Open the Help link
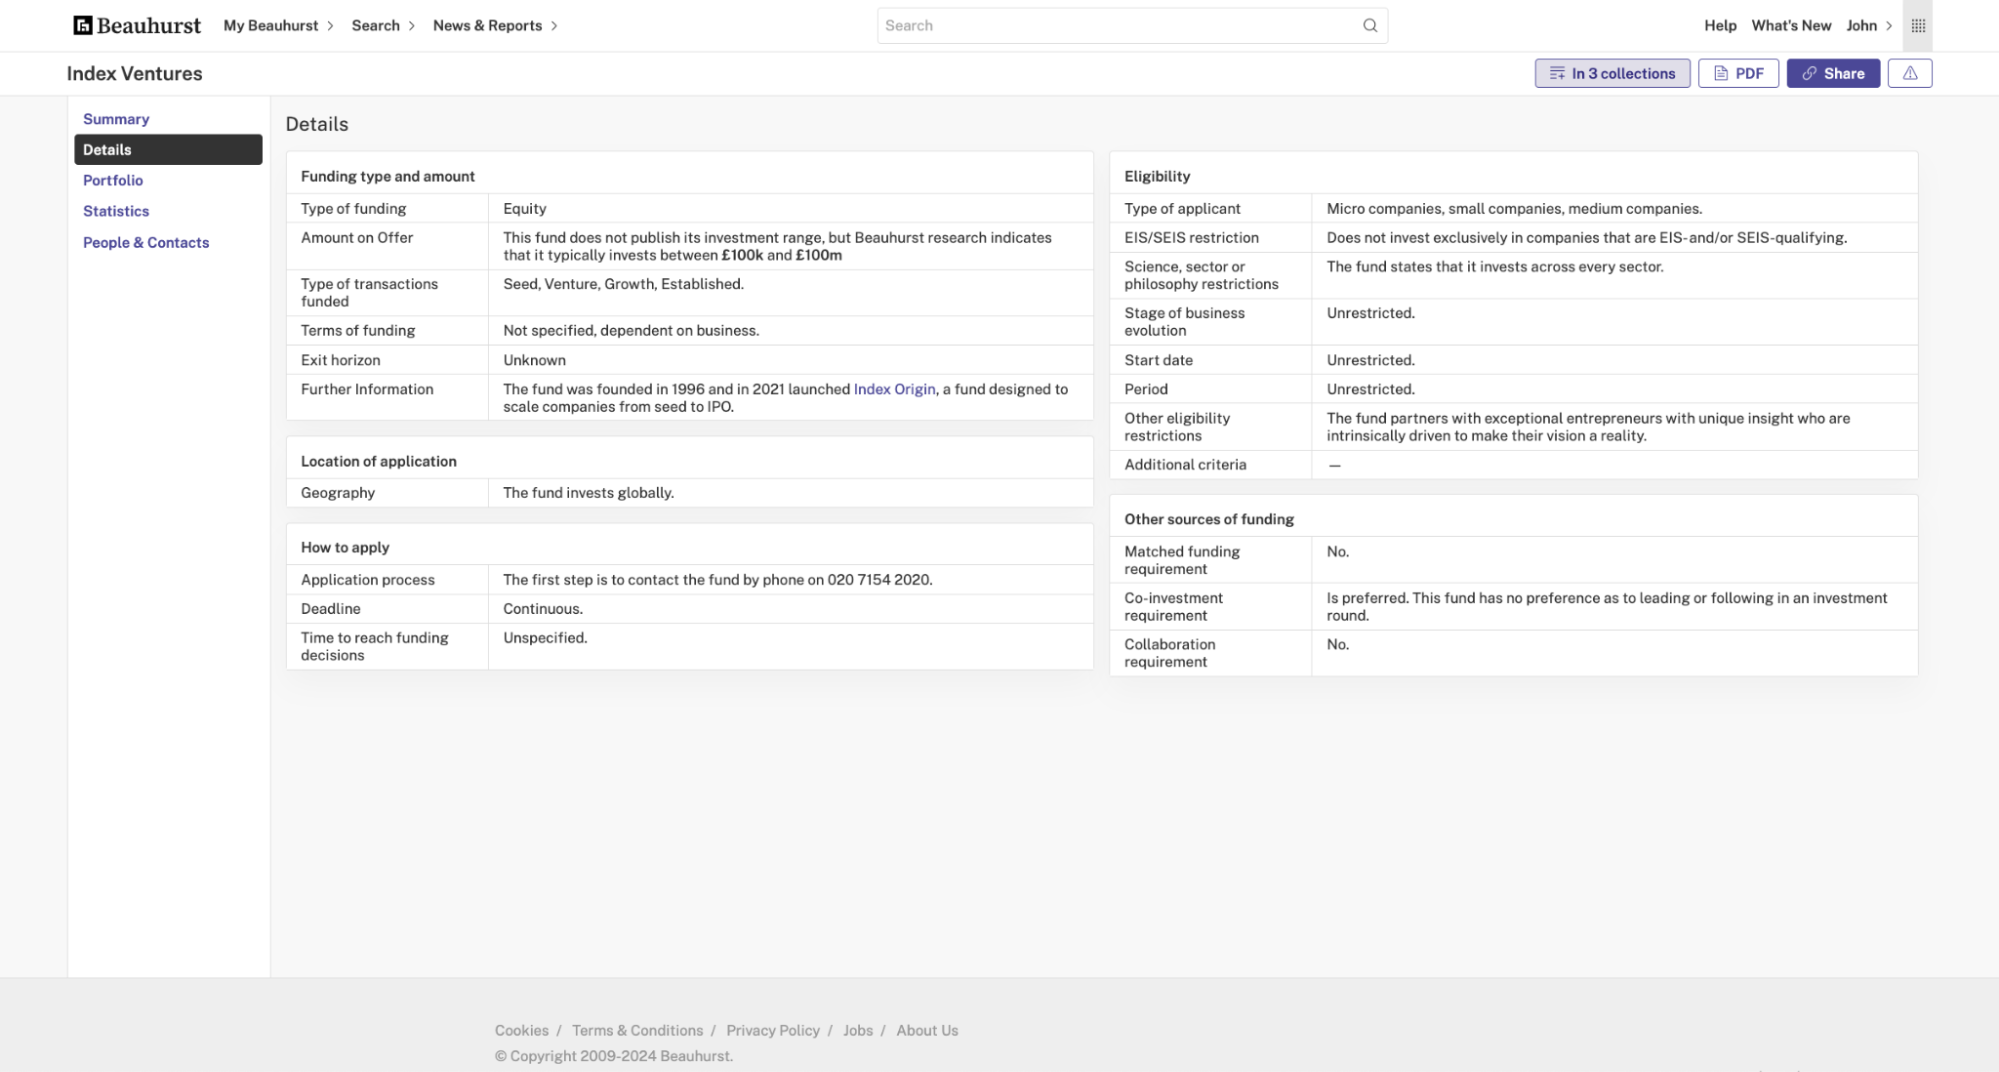Screen dimensions: 1999x1072 [1720, 25]
